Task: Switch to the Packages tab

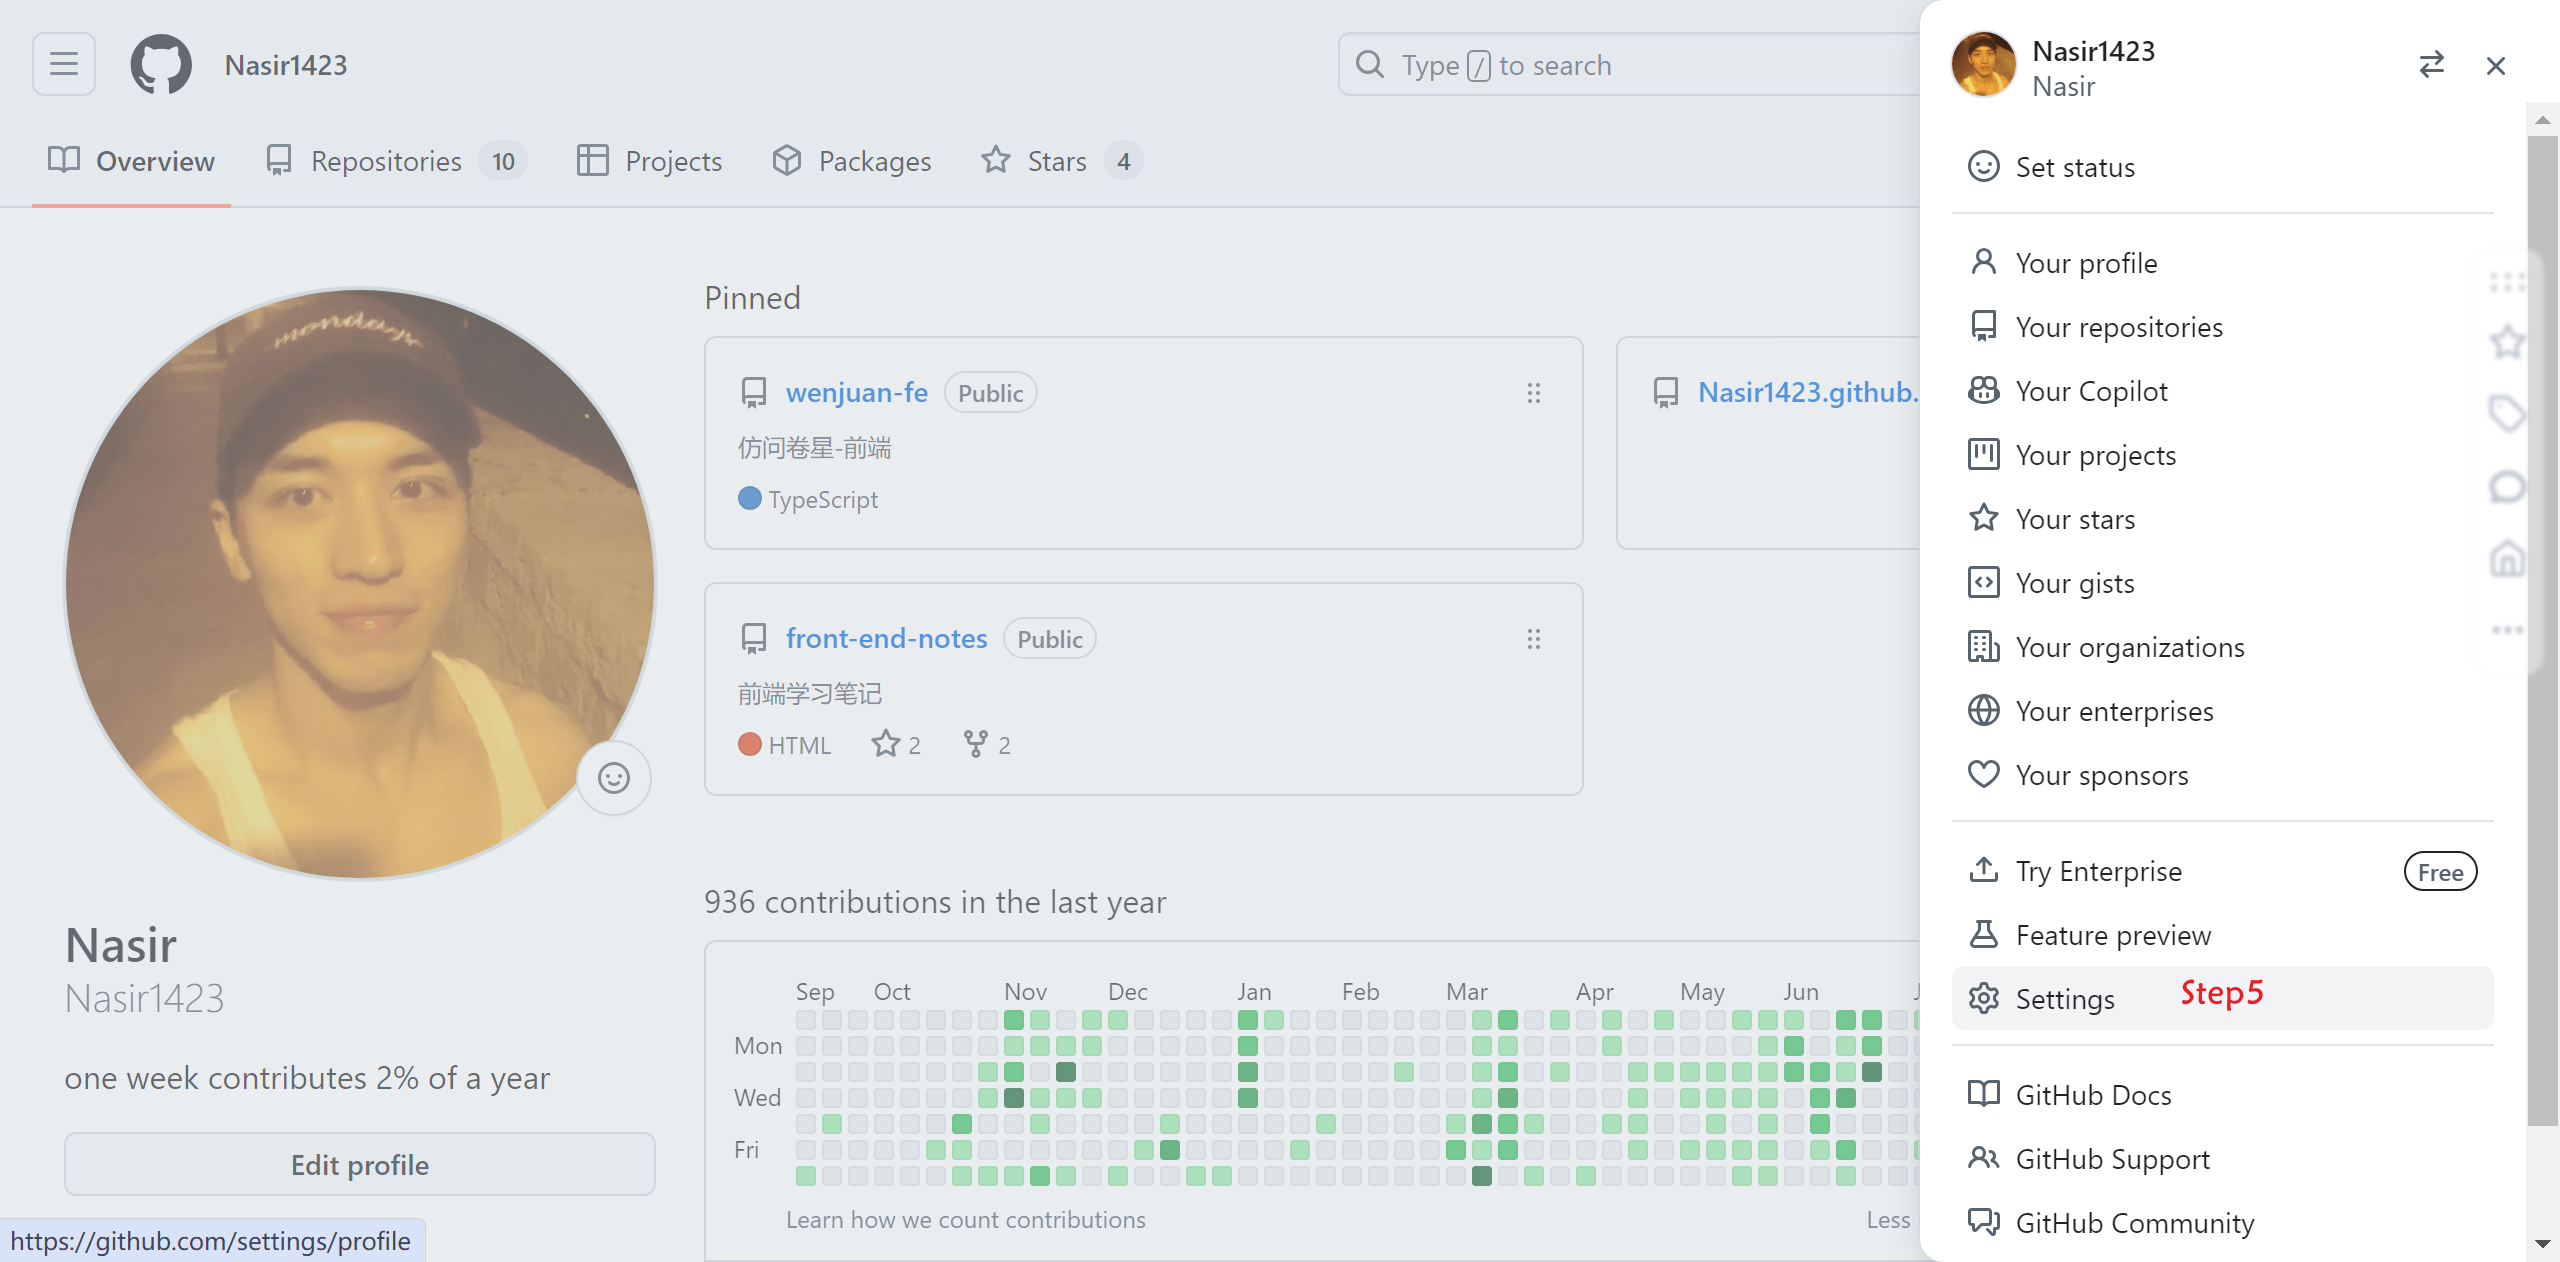Action: (x=852, y=161)
